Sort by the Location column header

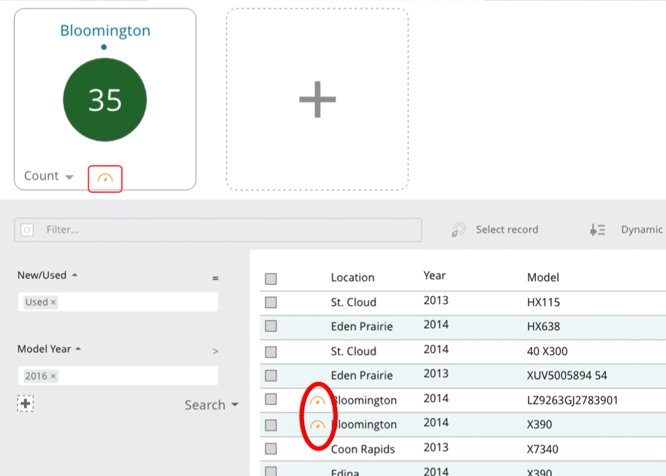pos(352,278)
